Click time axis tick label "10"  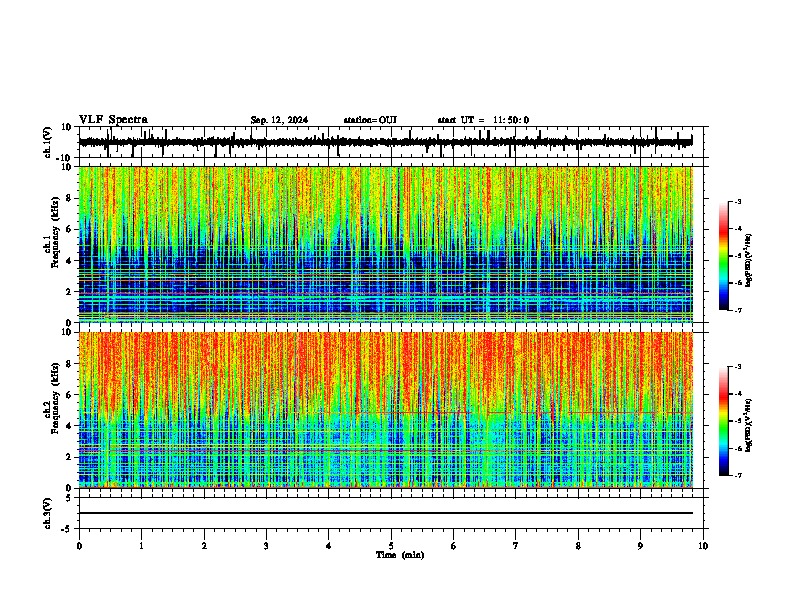click(703, 546)
